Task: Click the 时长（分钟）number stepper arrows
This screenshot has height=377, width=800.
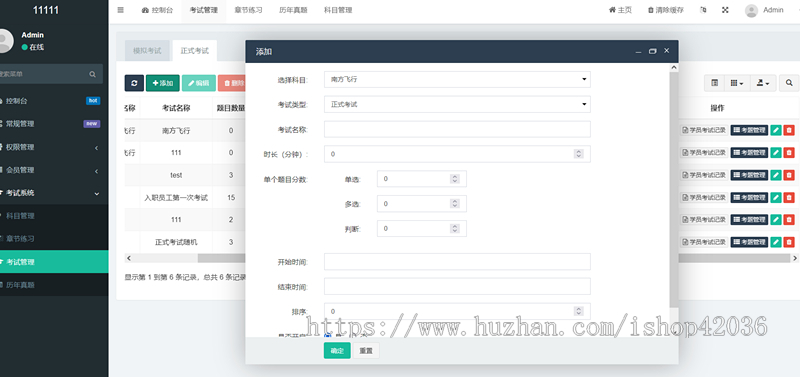Action: point(579,154)
